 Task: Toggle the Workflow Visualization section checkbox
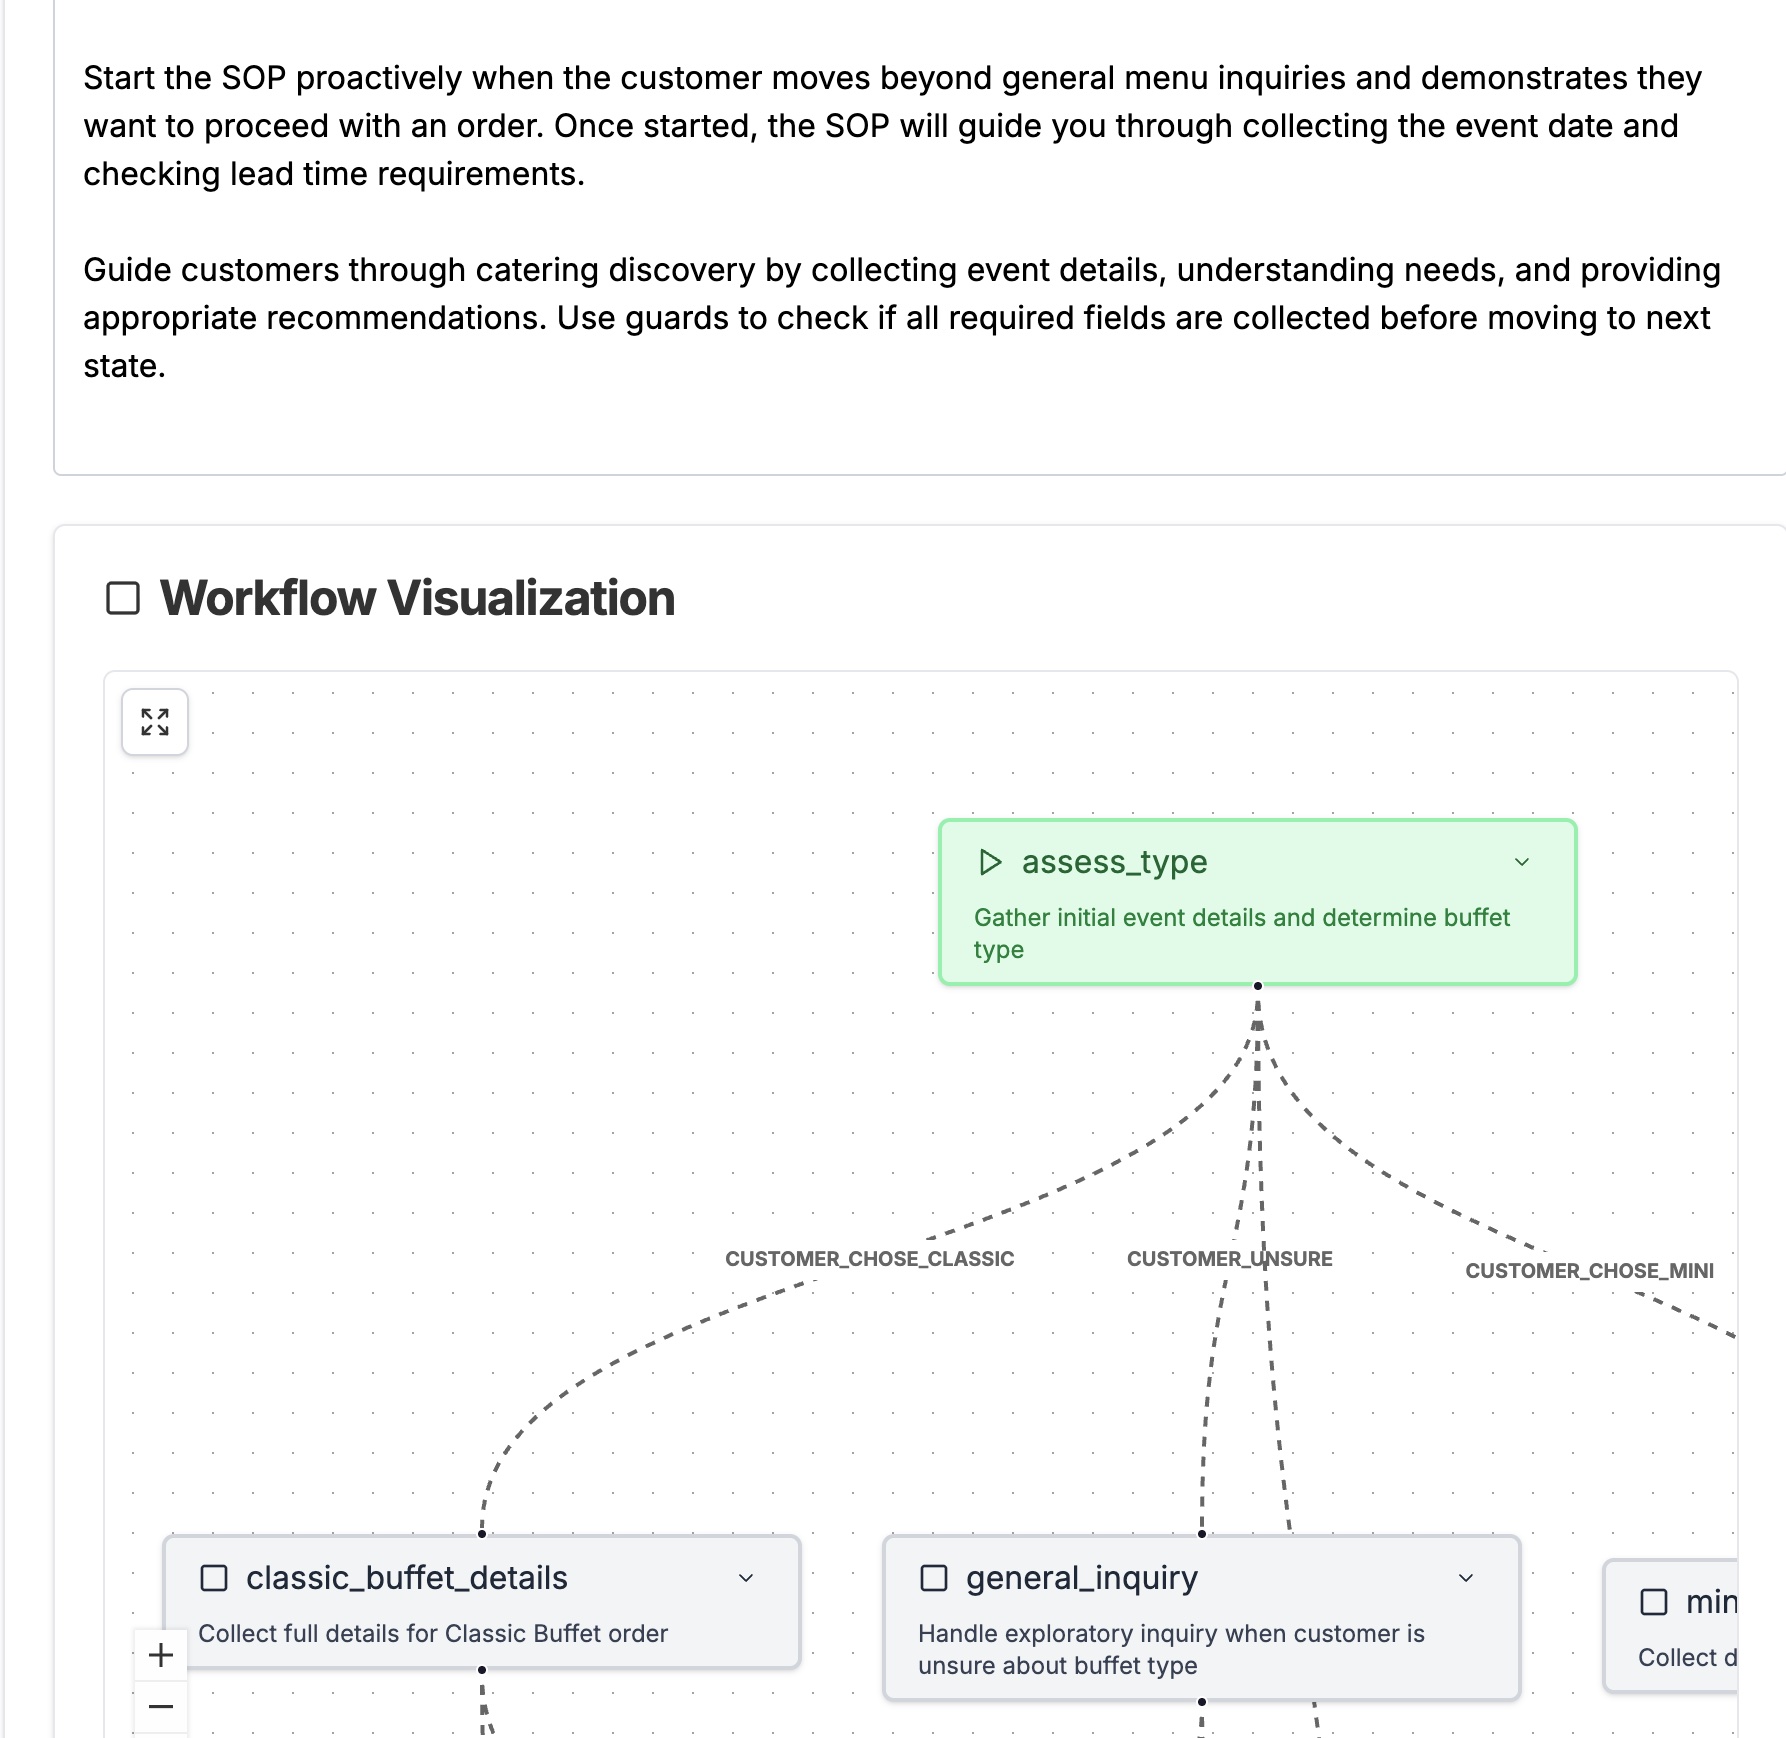pyautogui.click(x=122, y=597)
